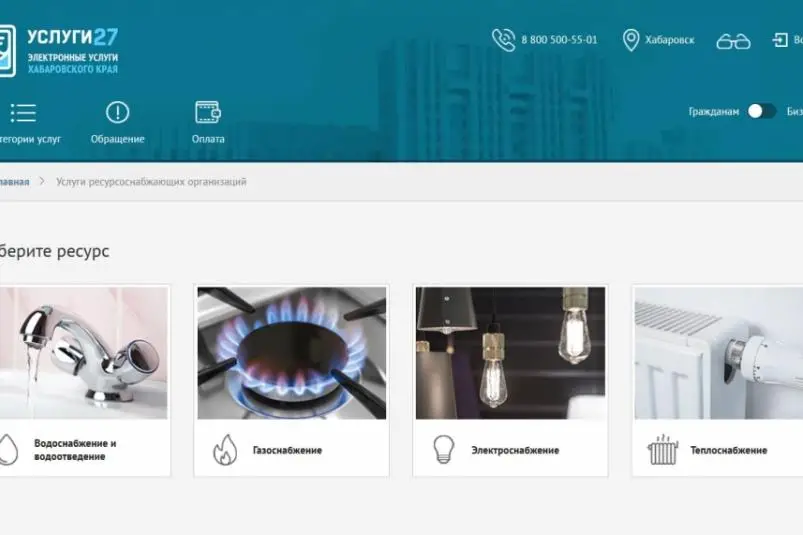803x535 pixels.
Task: Click the heating radiator icon
Action: (662, 450)
